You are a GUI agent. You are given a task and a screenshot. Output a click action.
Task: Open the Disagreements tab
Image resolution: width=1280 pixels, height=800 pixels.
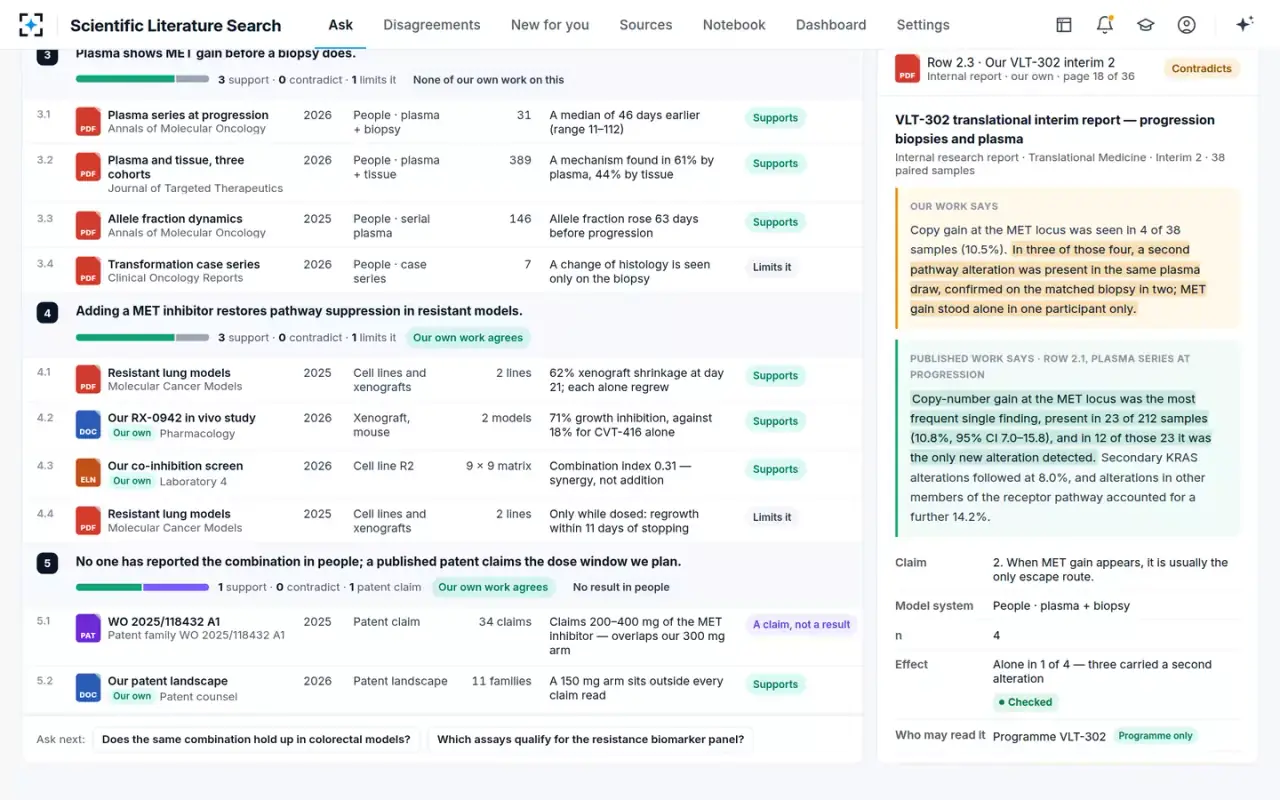pyautogui.click(x=432, y=25)
